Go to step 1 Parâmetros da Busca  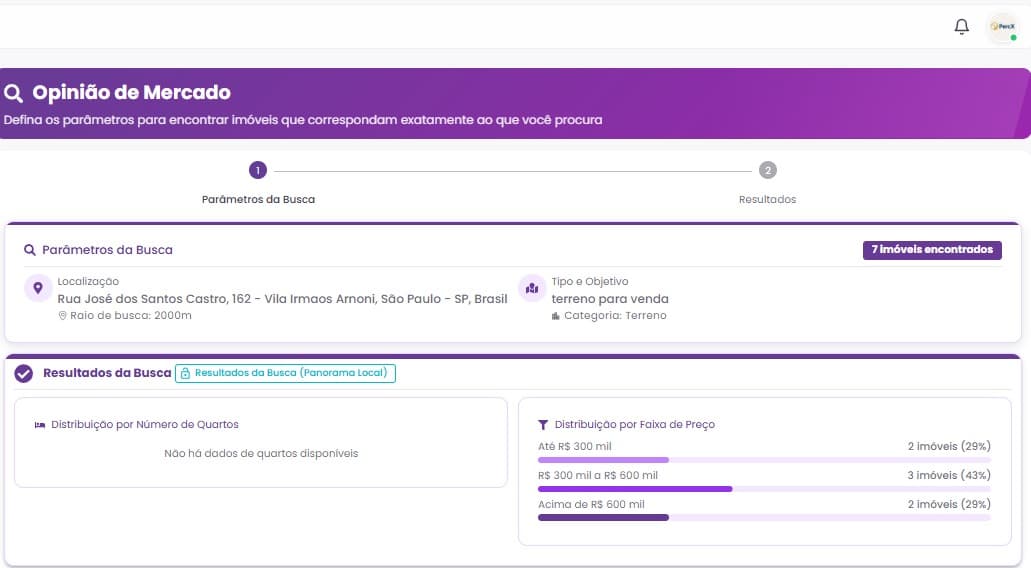click(x=258, y=170)
